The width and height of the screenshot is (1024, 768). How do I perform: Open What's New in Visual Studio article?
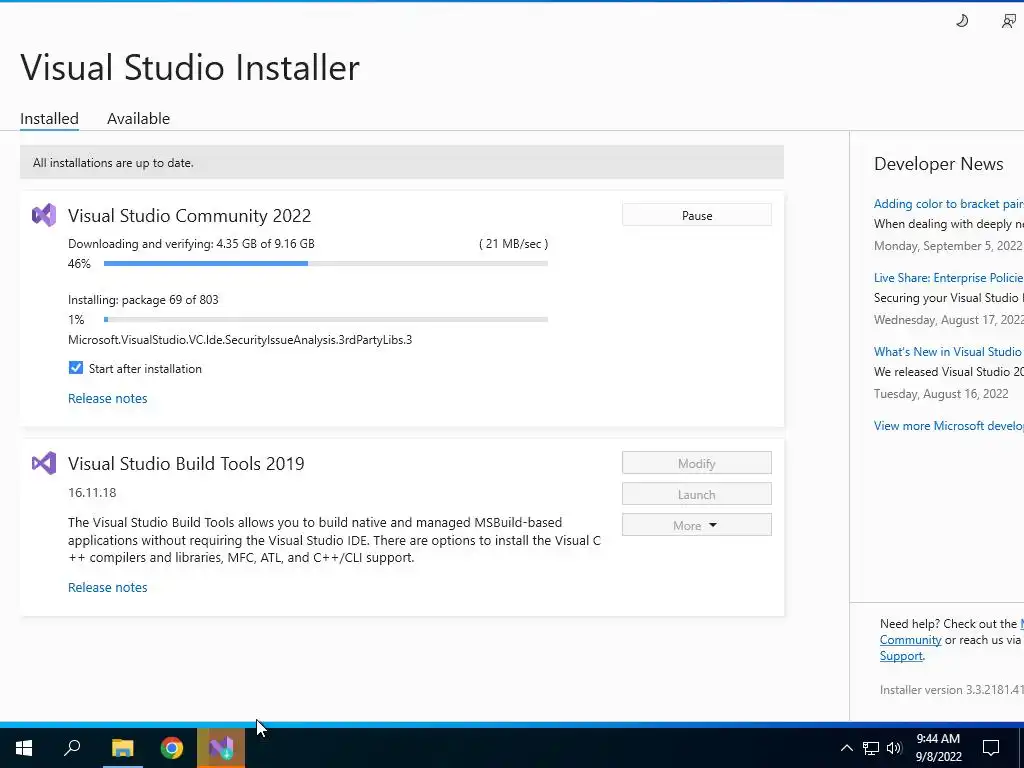tap(948, 351)
